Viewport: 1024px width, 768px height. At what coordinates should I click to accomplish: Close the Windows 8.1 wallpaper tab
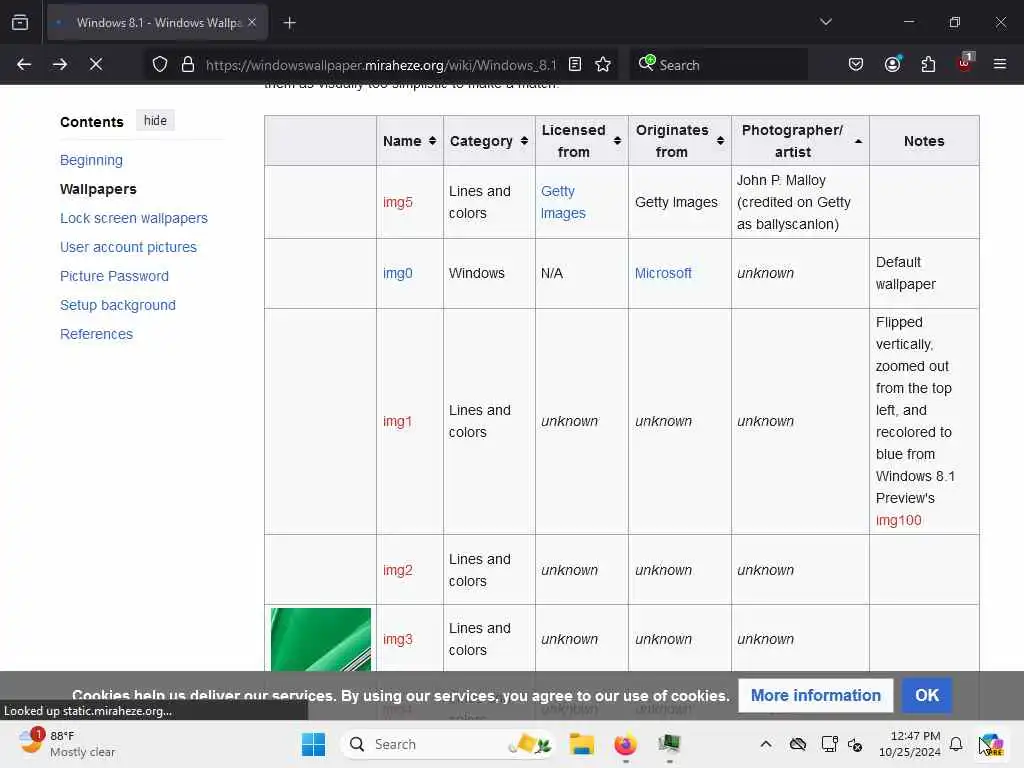[251, 22]
